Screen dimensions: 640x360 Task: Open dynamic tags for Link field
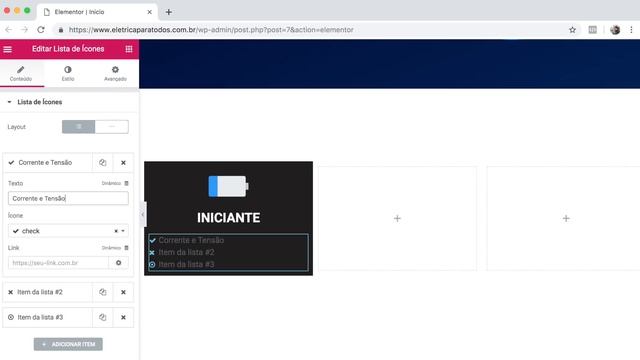click(x=115, y=248)
